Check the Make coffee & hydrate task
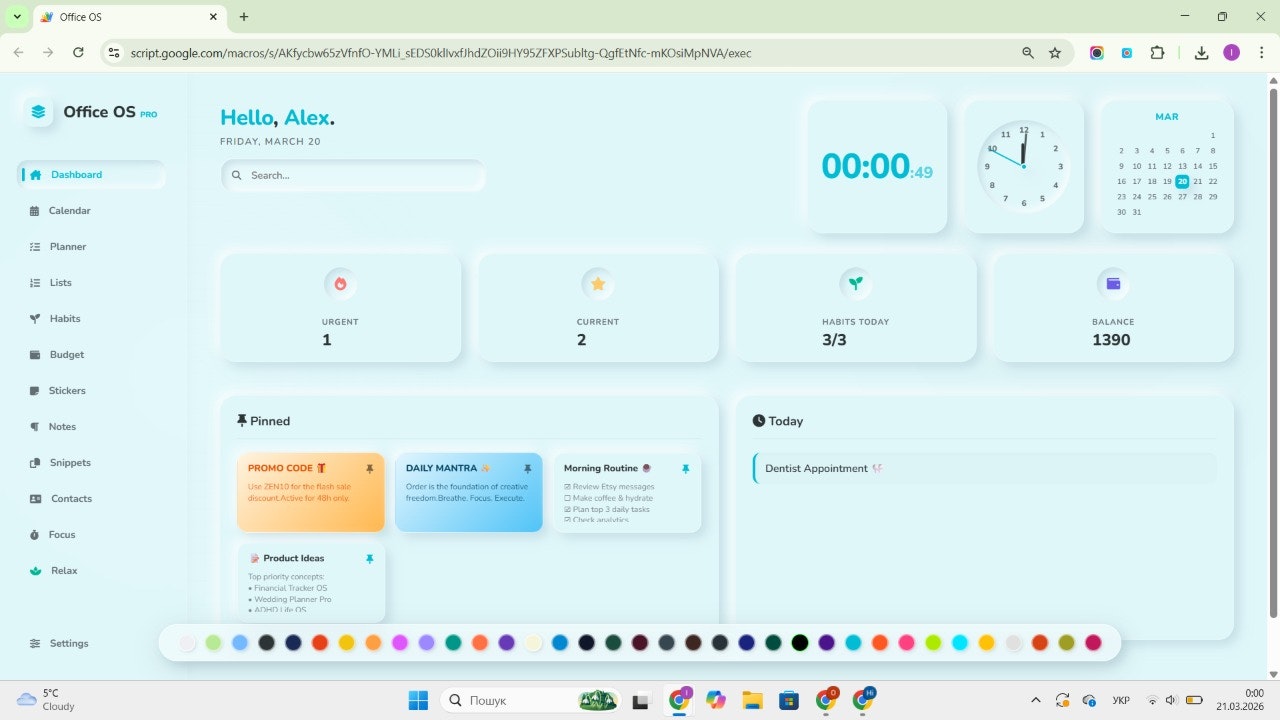This screenshot has height=720, width=1280. click(567, 498)
